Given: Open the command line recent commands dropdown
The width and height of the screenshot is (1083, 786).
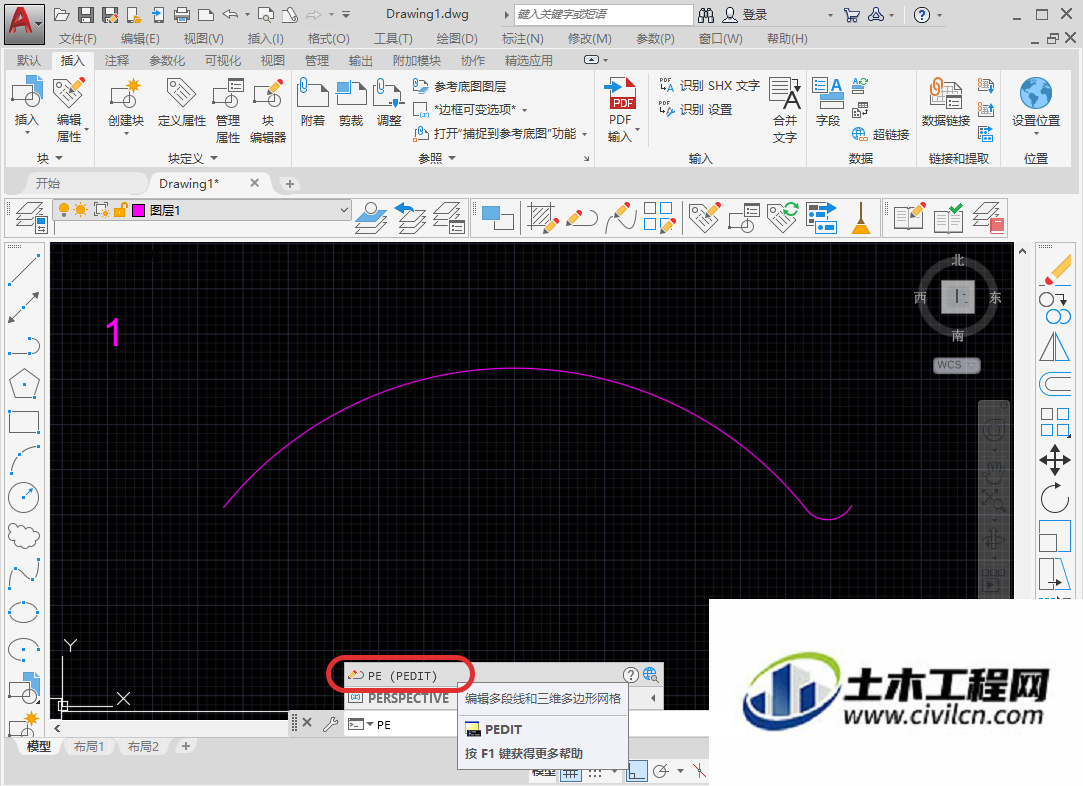Looking at the screenshot, I should (361, 725).
